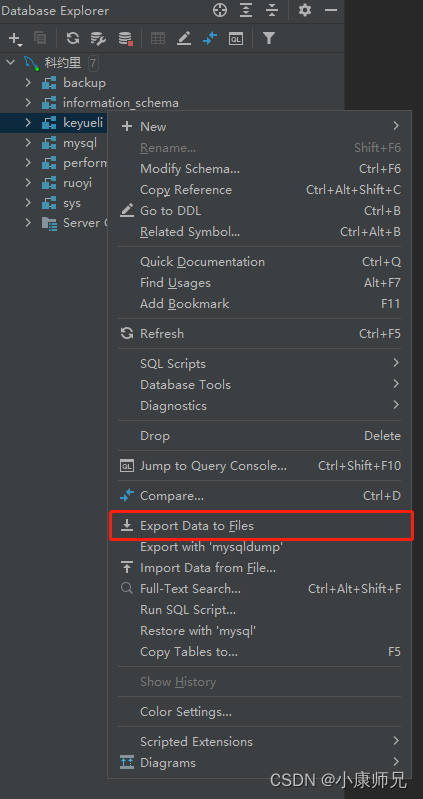Click the Refresh icon in toolbar

coord(73,38)
